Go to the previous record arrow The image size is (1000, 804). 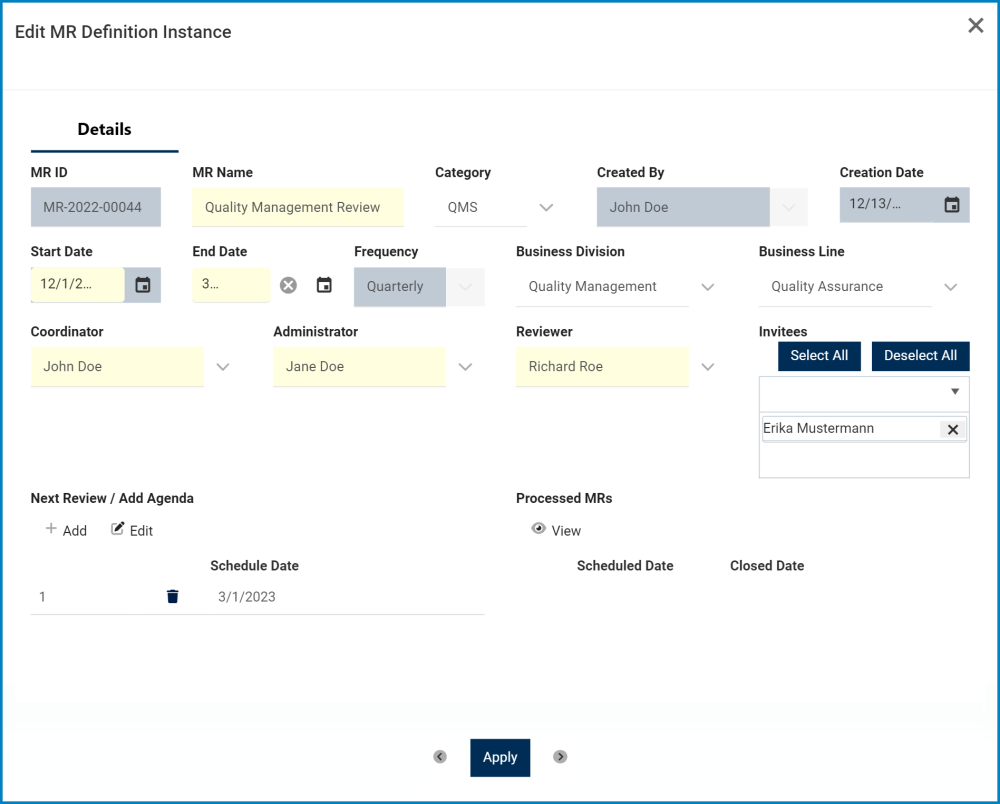click(x=440, y=757)
